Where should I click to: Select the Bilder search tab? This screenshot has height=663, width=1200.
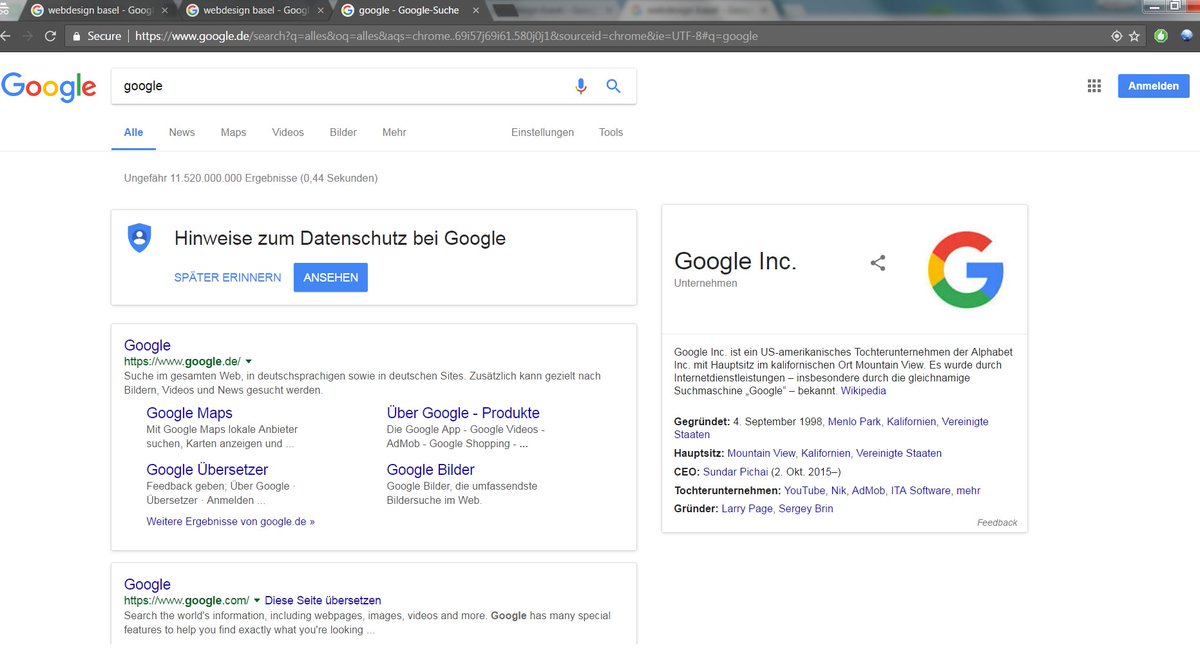tap(342, 132)
